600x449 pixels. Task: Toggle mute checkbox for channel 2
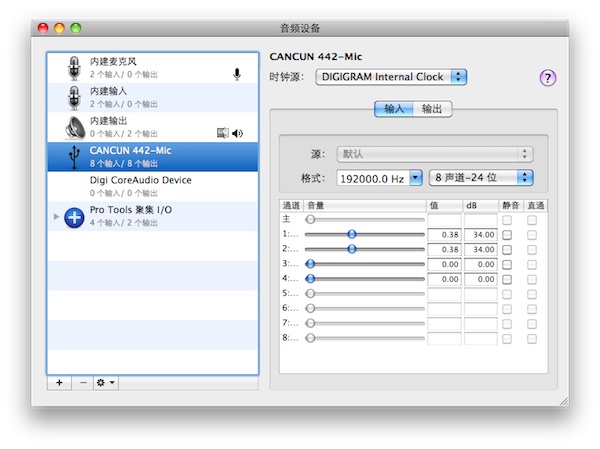point(508,249)
